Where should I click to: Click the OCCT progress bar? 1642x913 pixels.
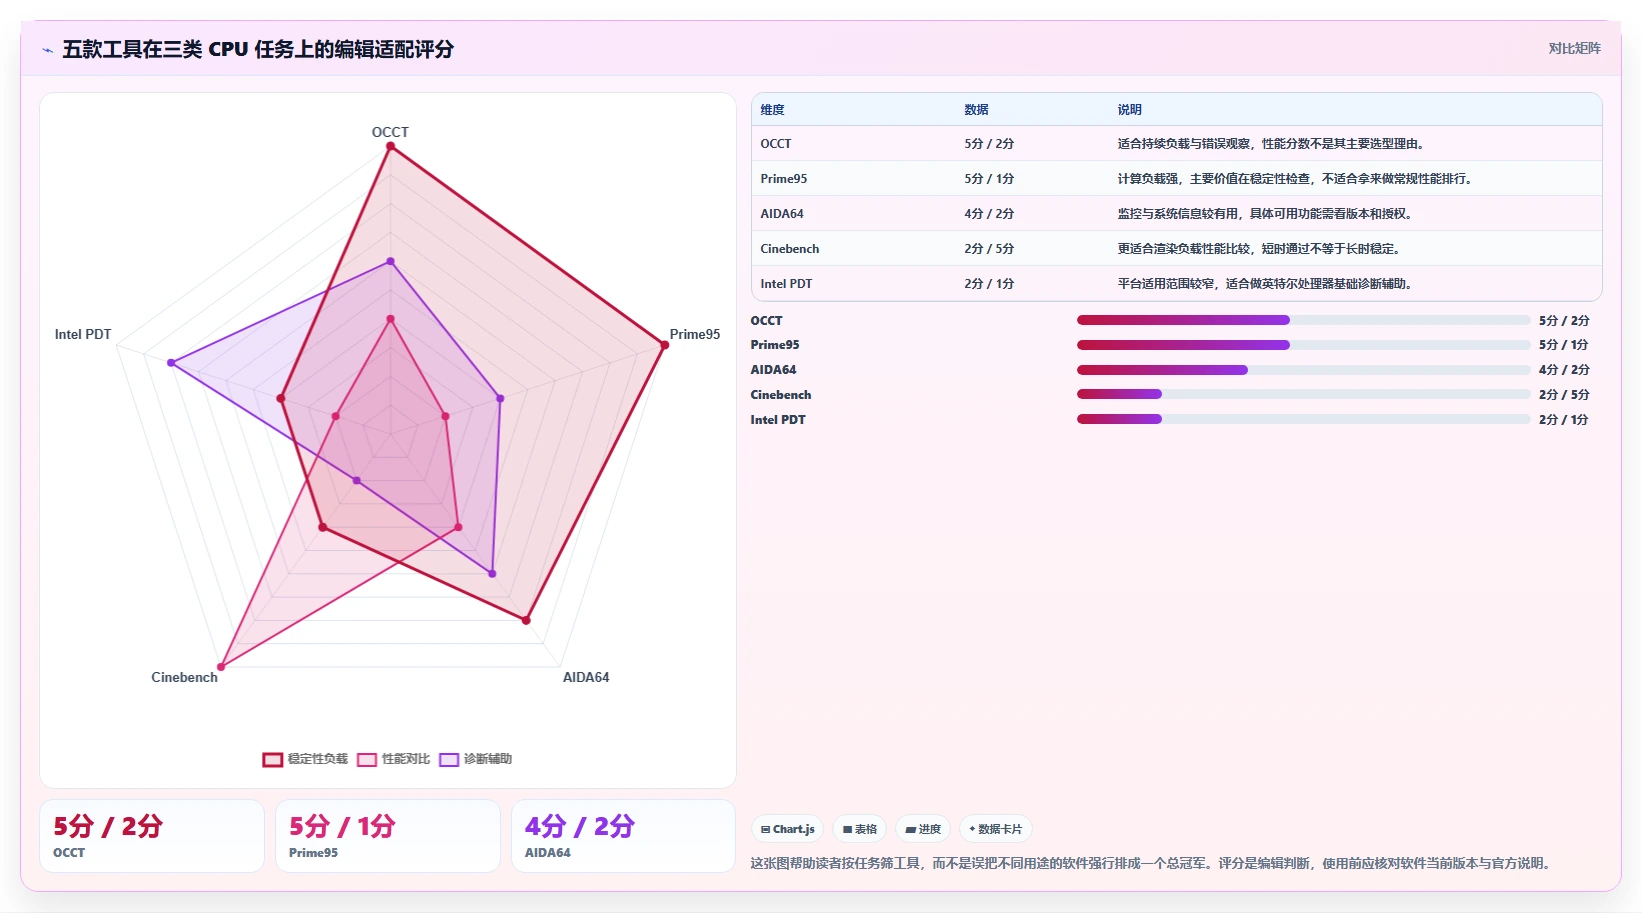[1303, 320]
